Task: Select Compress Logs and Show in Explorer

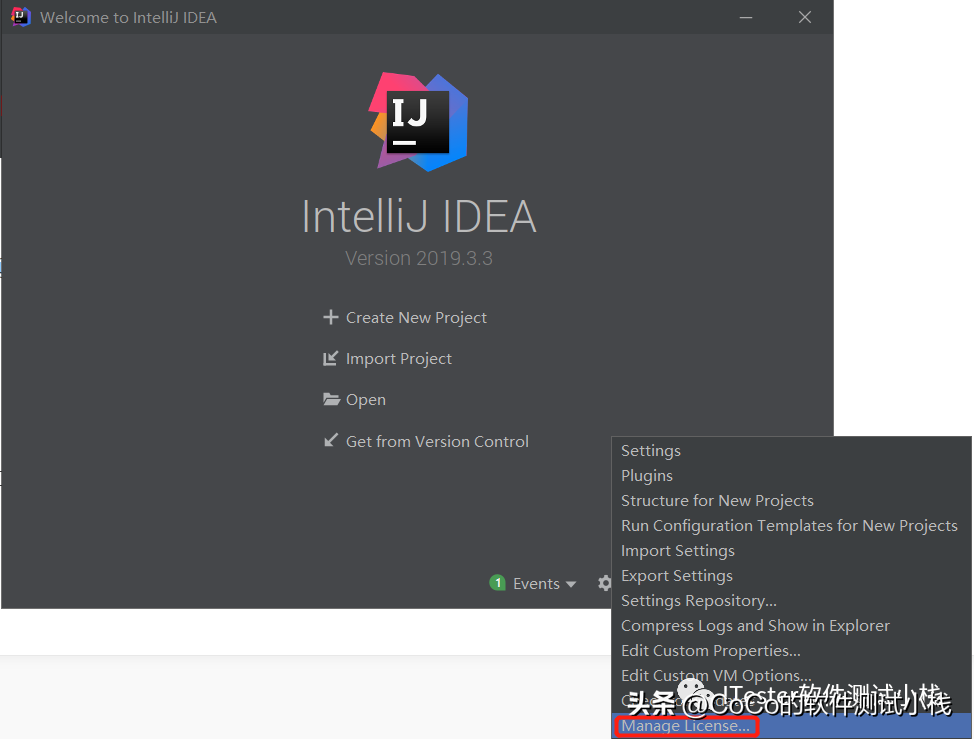Action: point(755,626)
